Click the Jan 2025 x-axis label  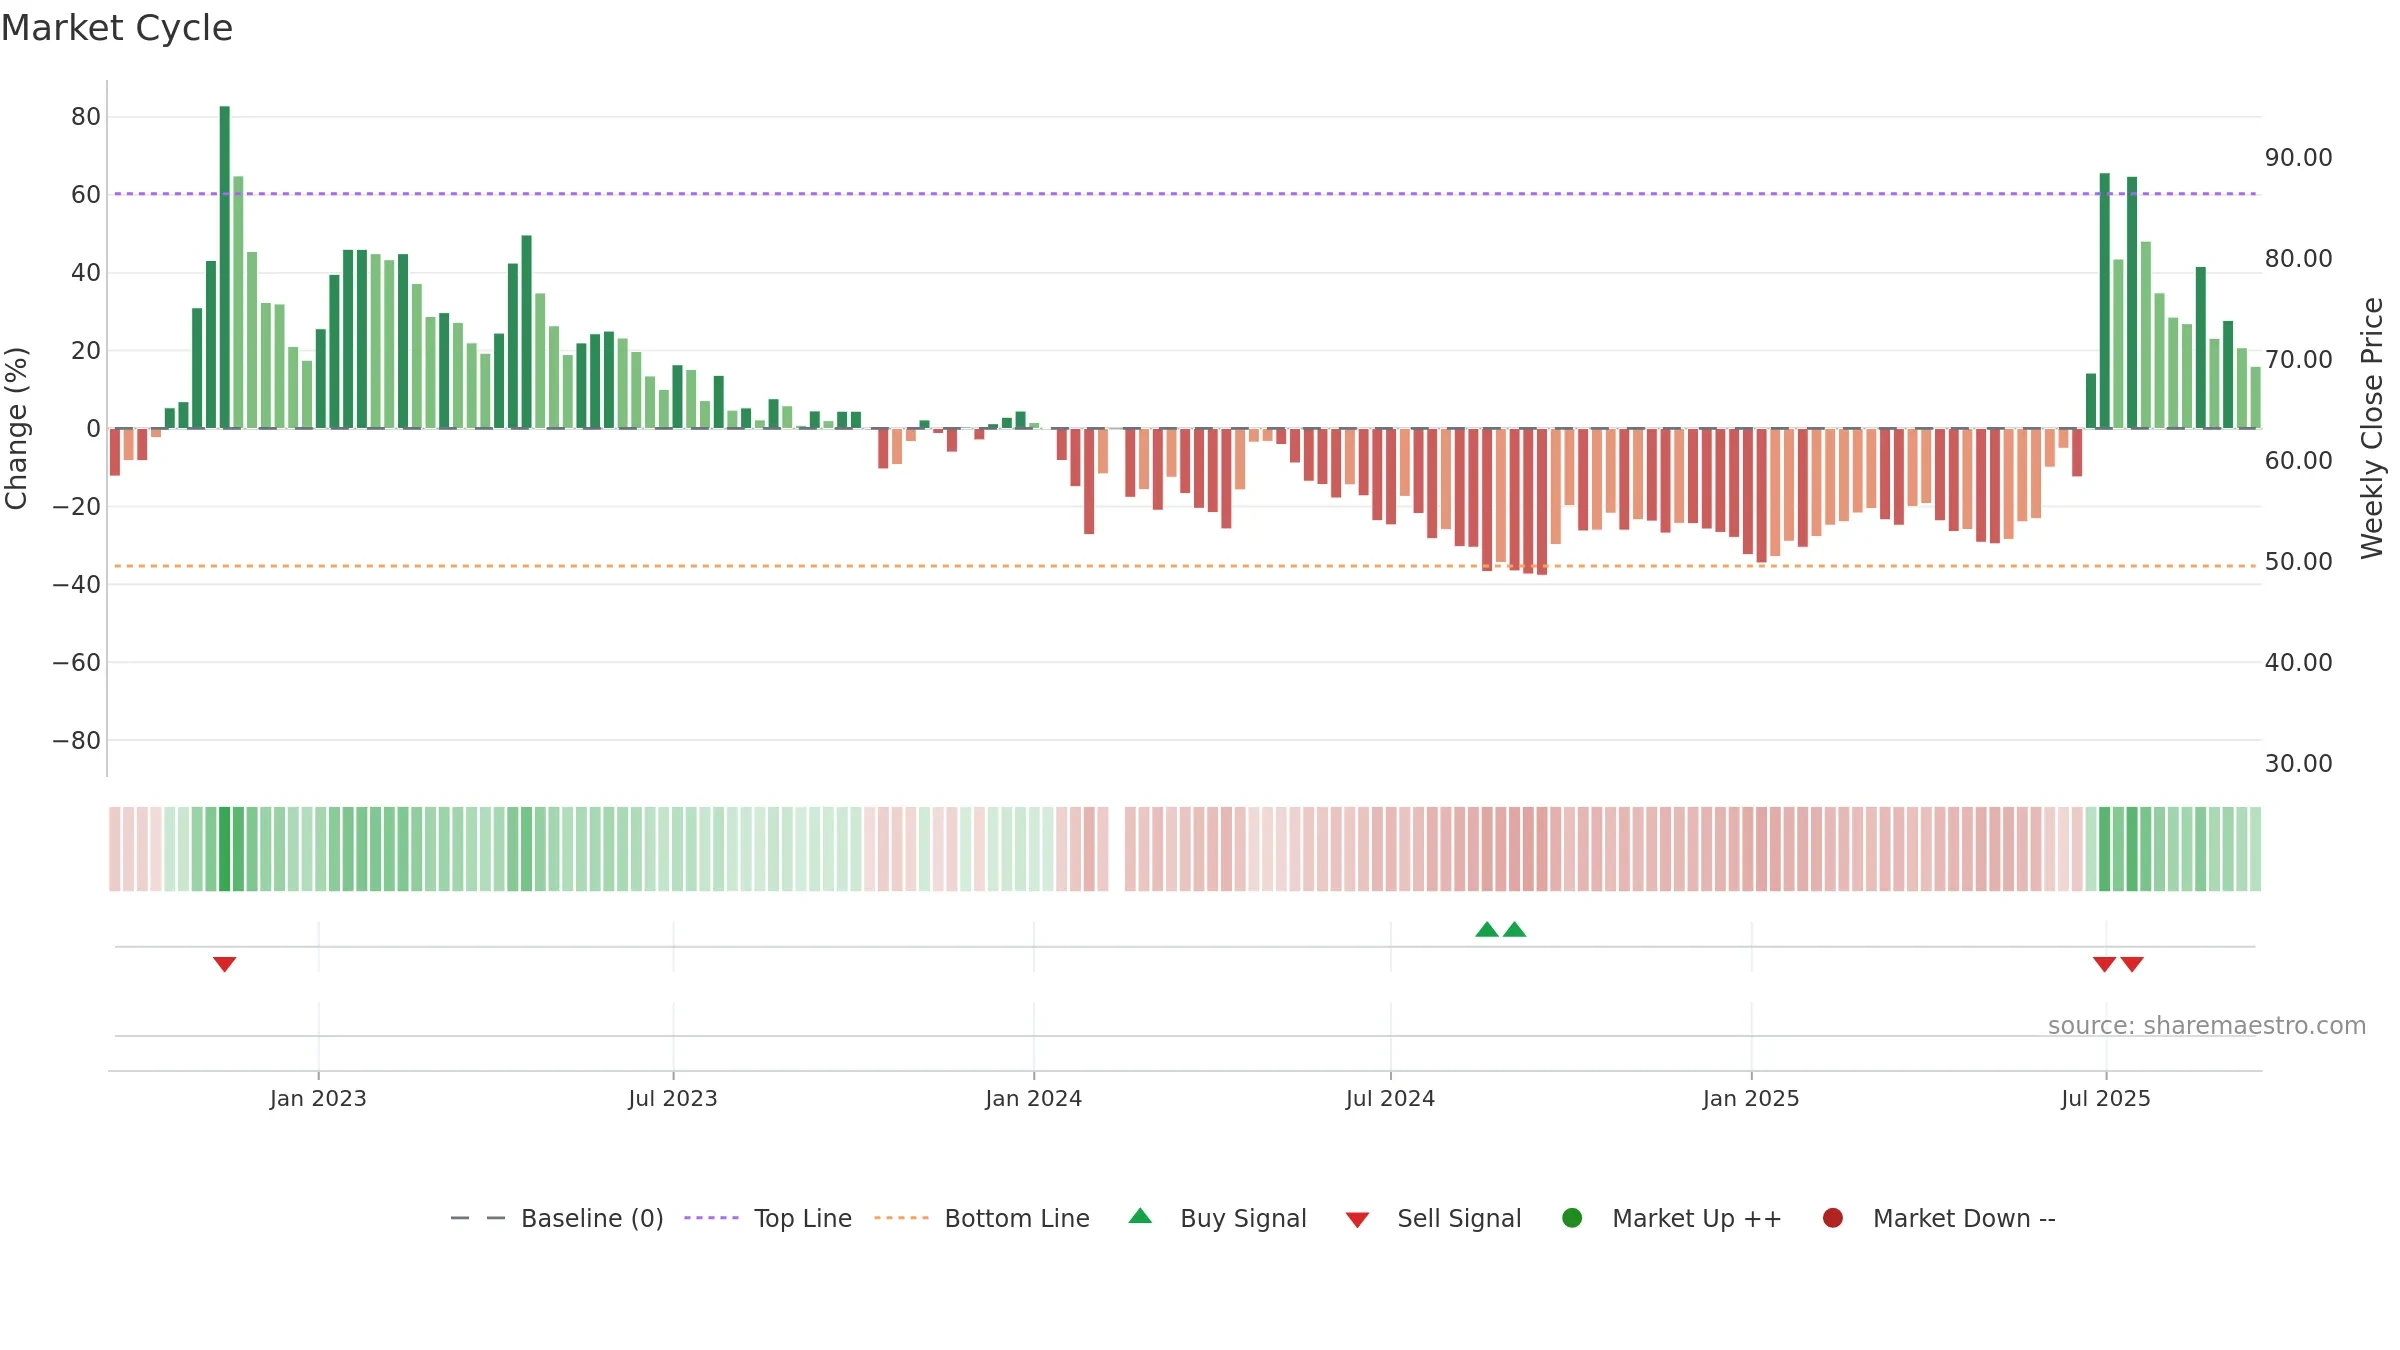coord(1751,1098)
